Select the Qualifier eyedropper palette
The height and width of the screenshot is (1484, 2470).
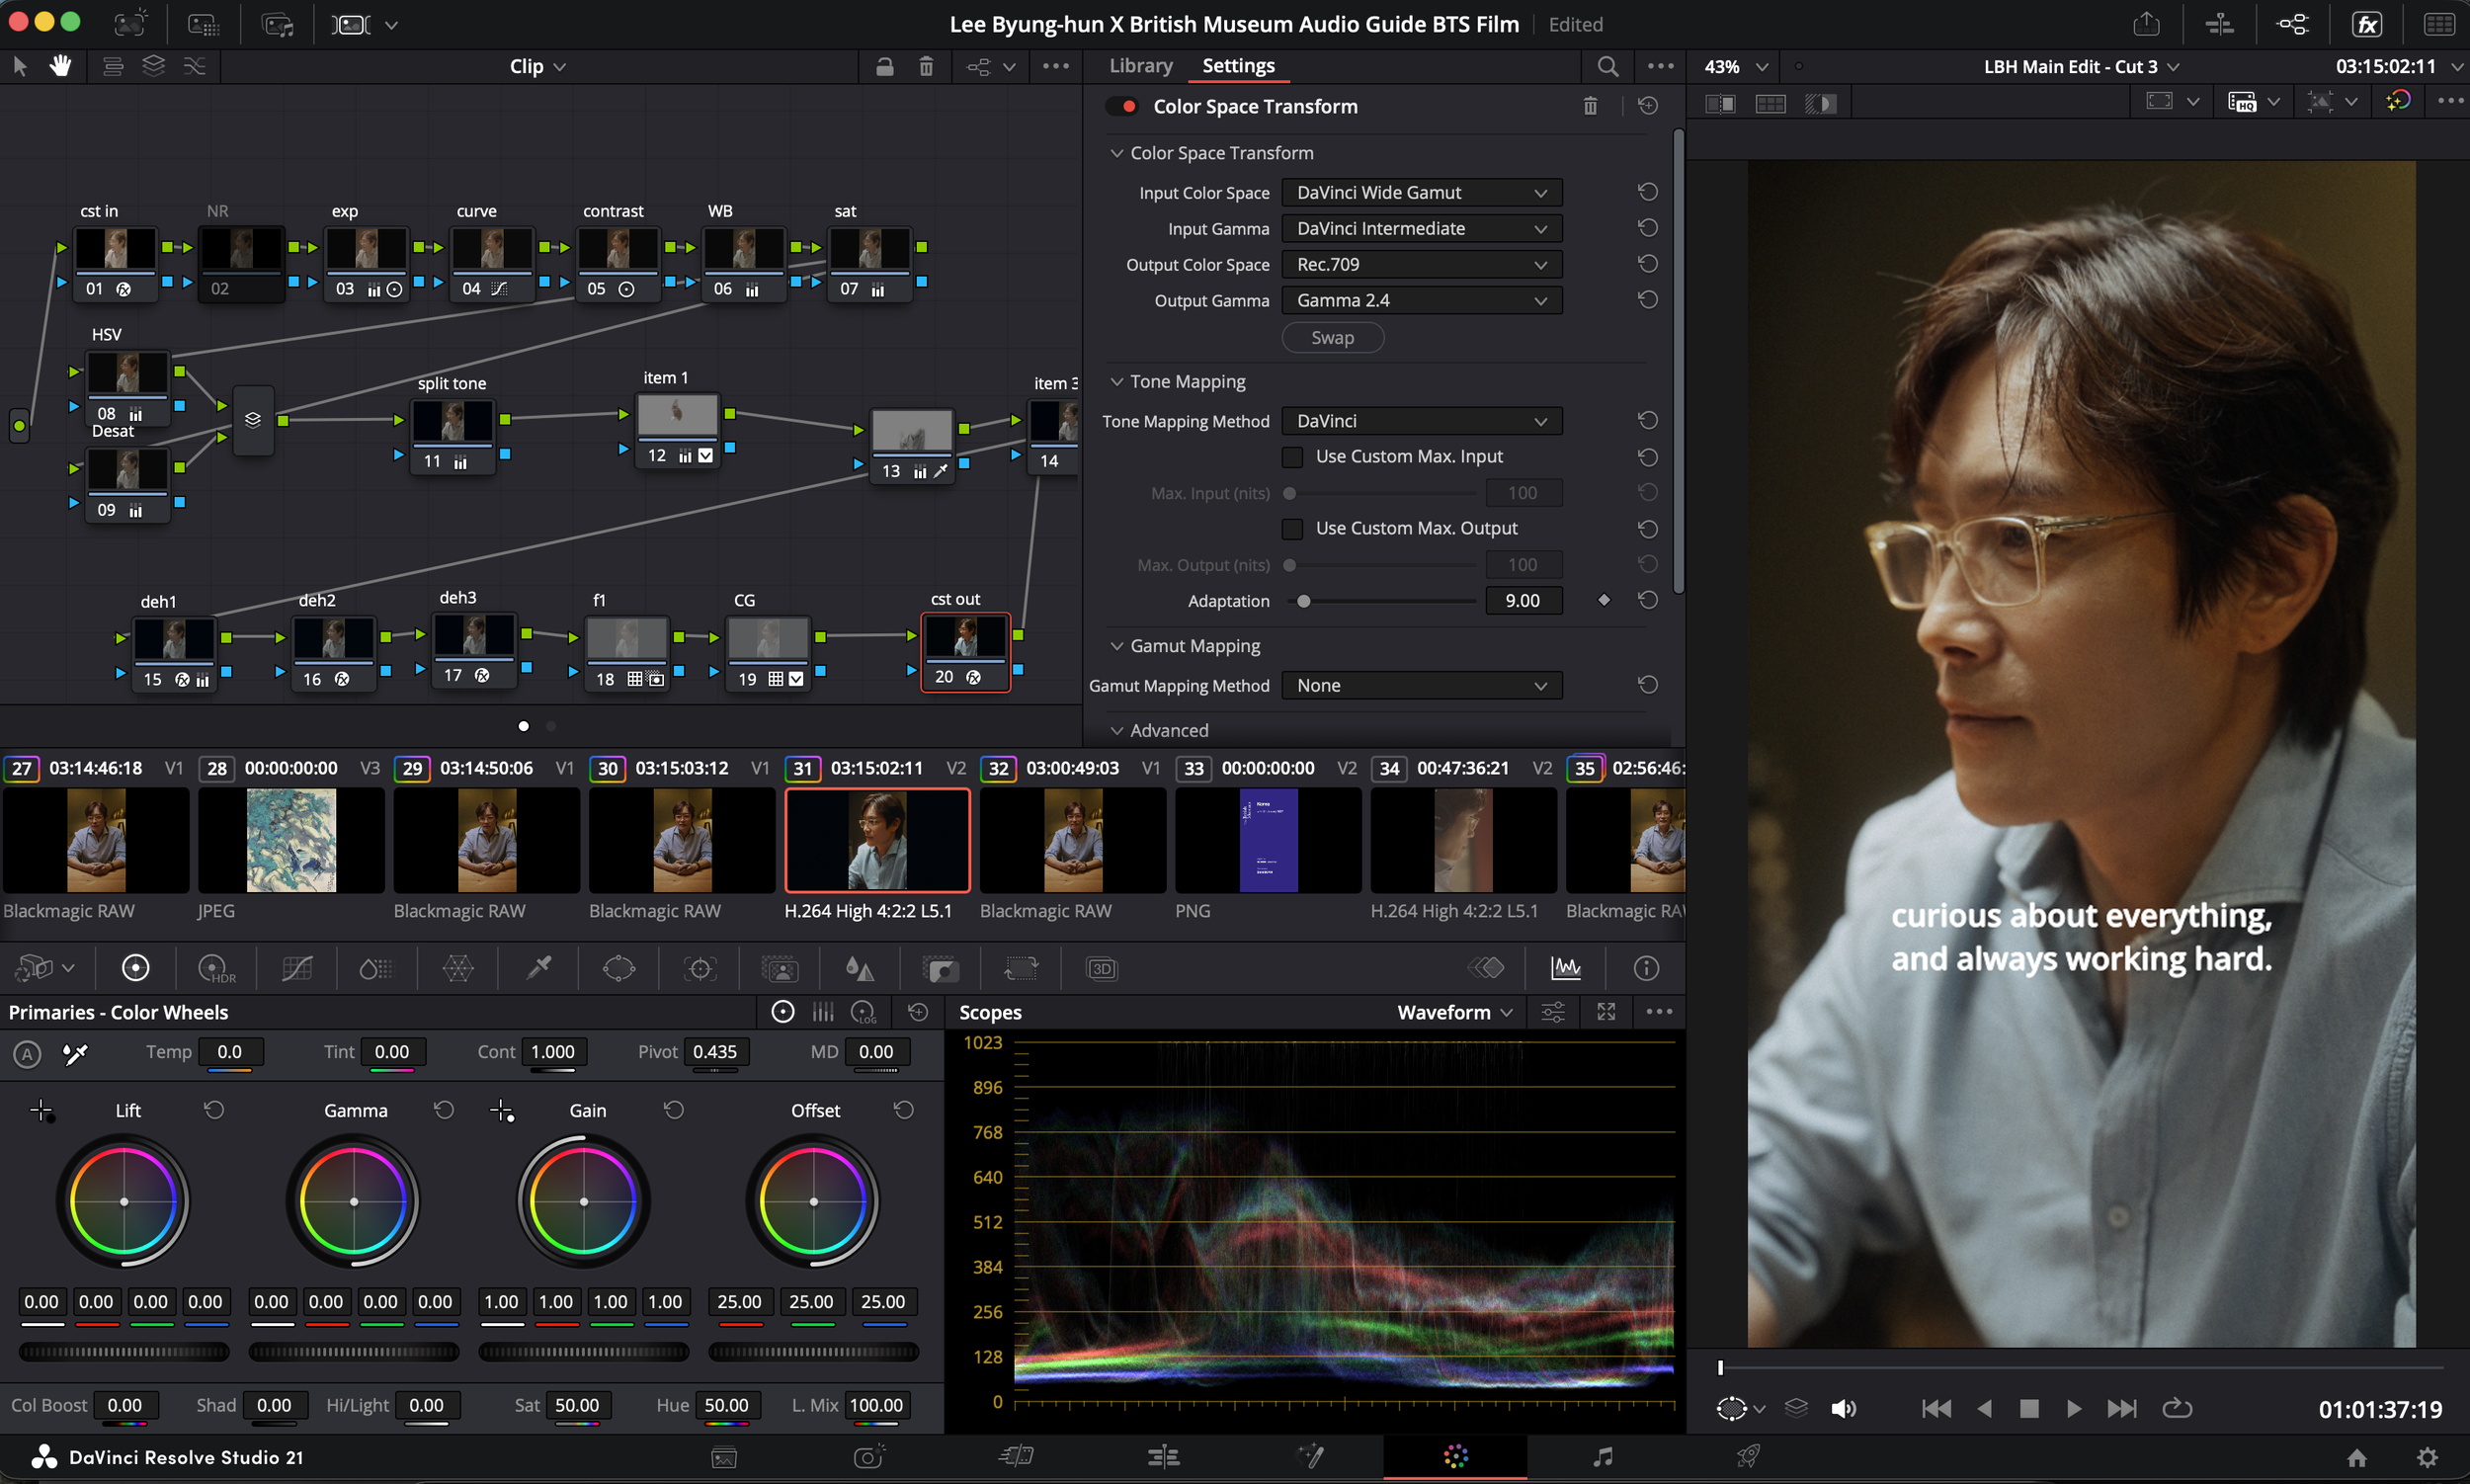coord(539,968)
